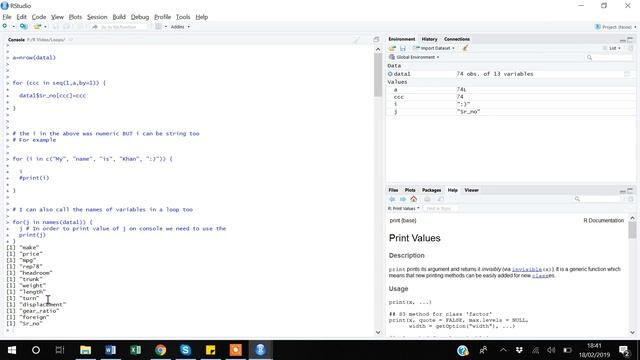Open the File menu

click(7, 17)
